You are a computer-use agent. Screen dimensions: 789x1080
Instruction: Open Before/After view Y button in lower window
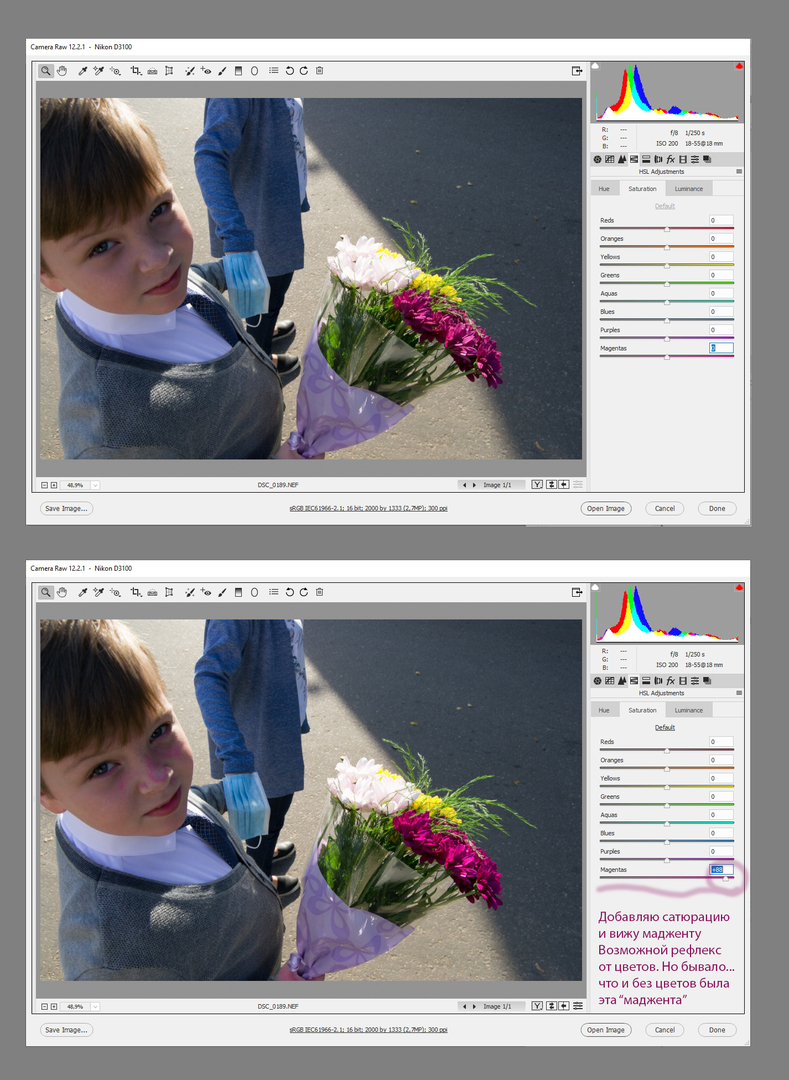(537, 1006)
